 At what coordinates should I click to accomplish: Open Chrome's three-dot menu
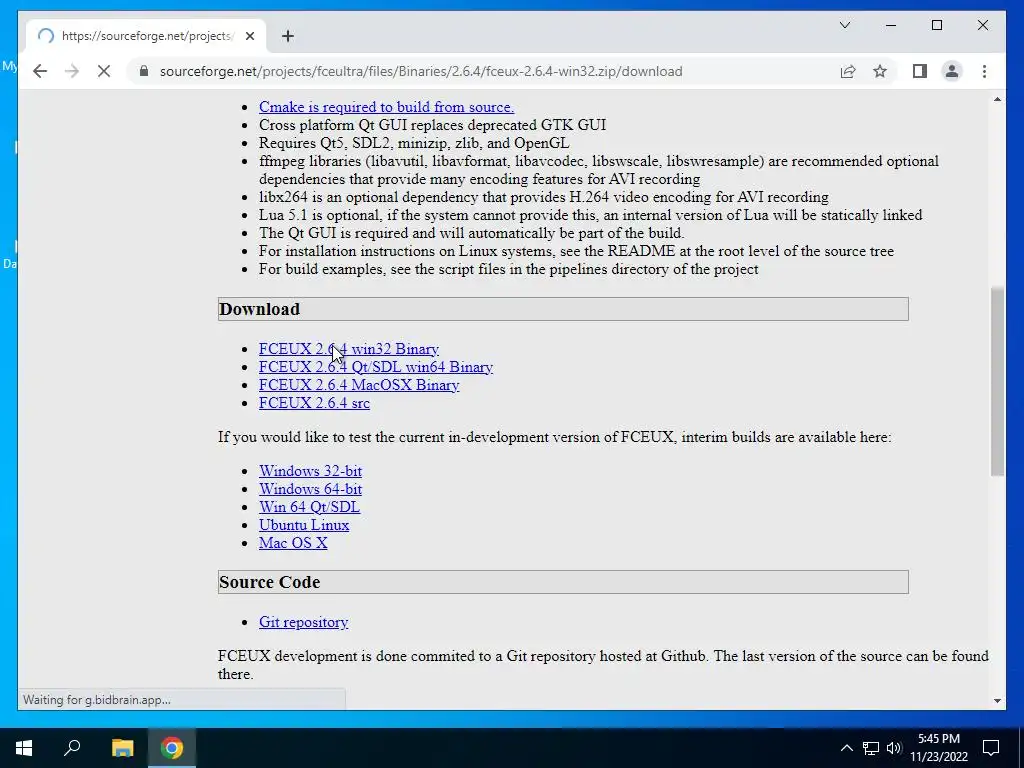coord(984,71)
